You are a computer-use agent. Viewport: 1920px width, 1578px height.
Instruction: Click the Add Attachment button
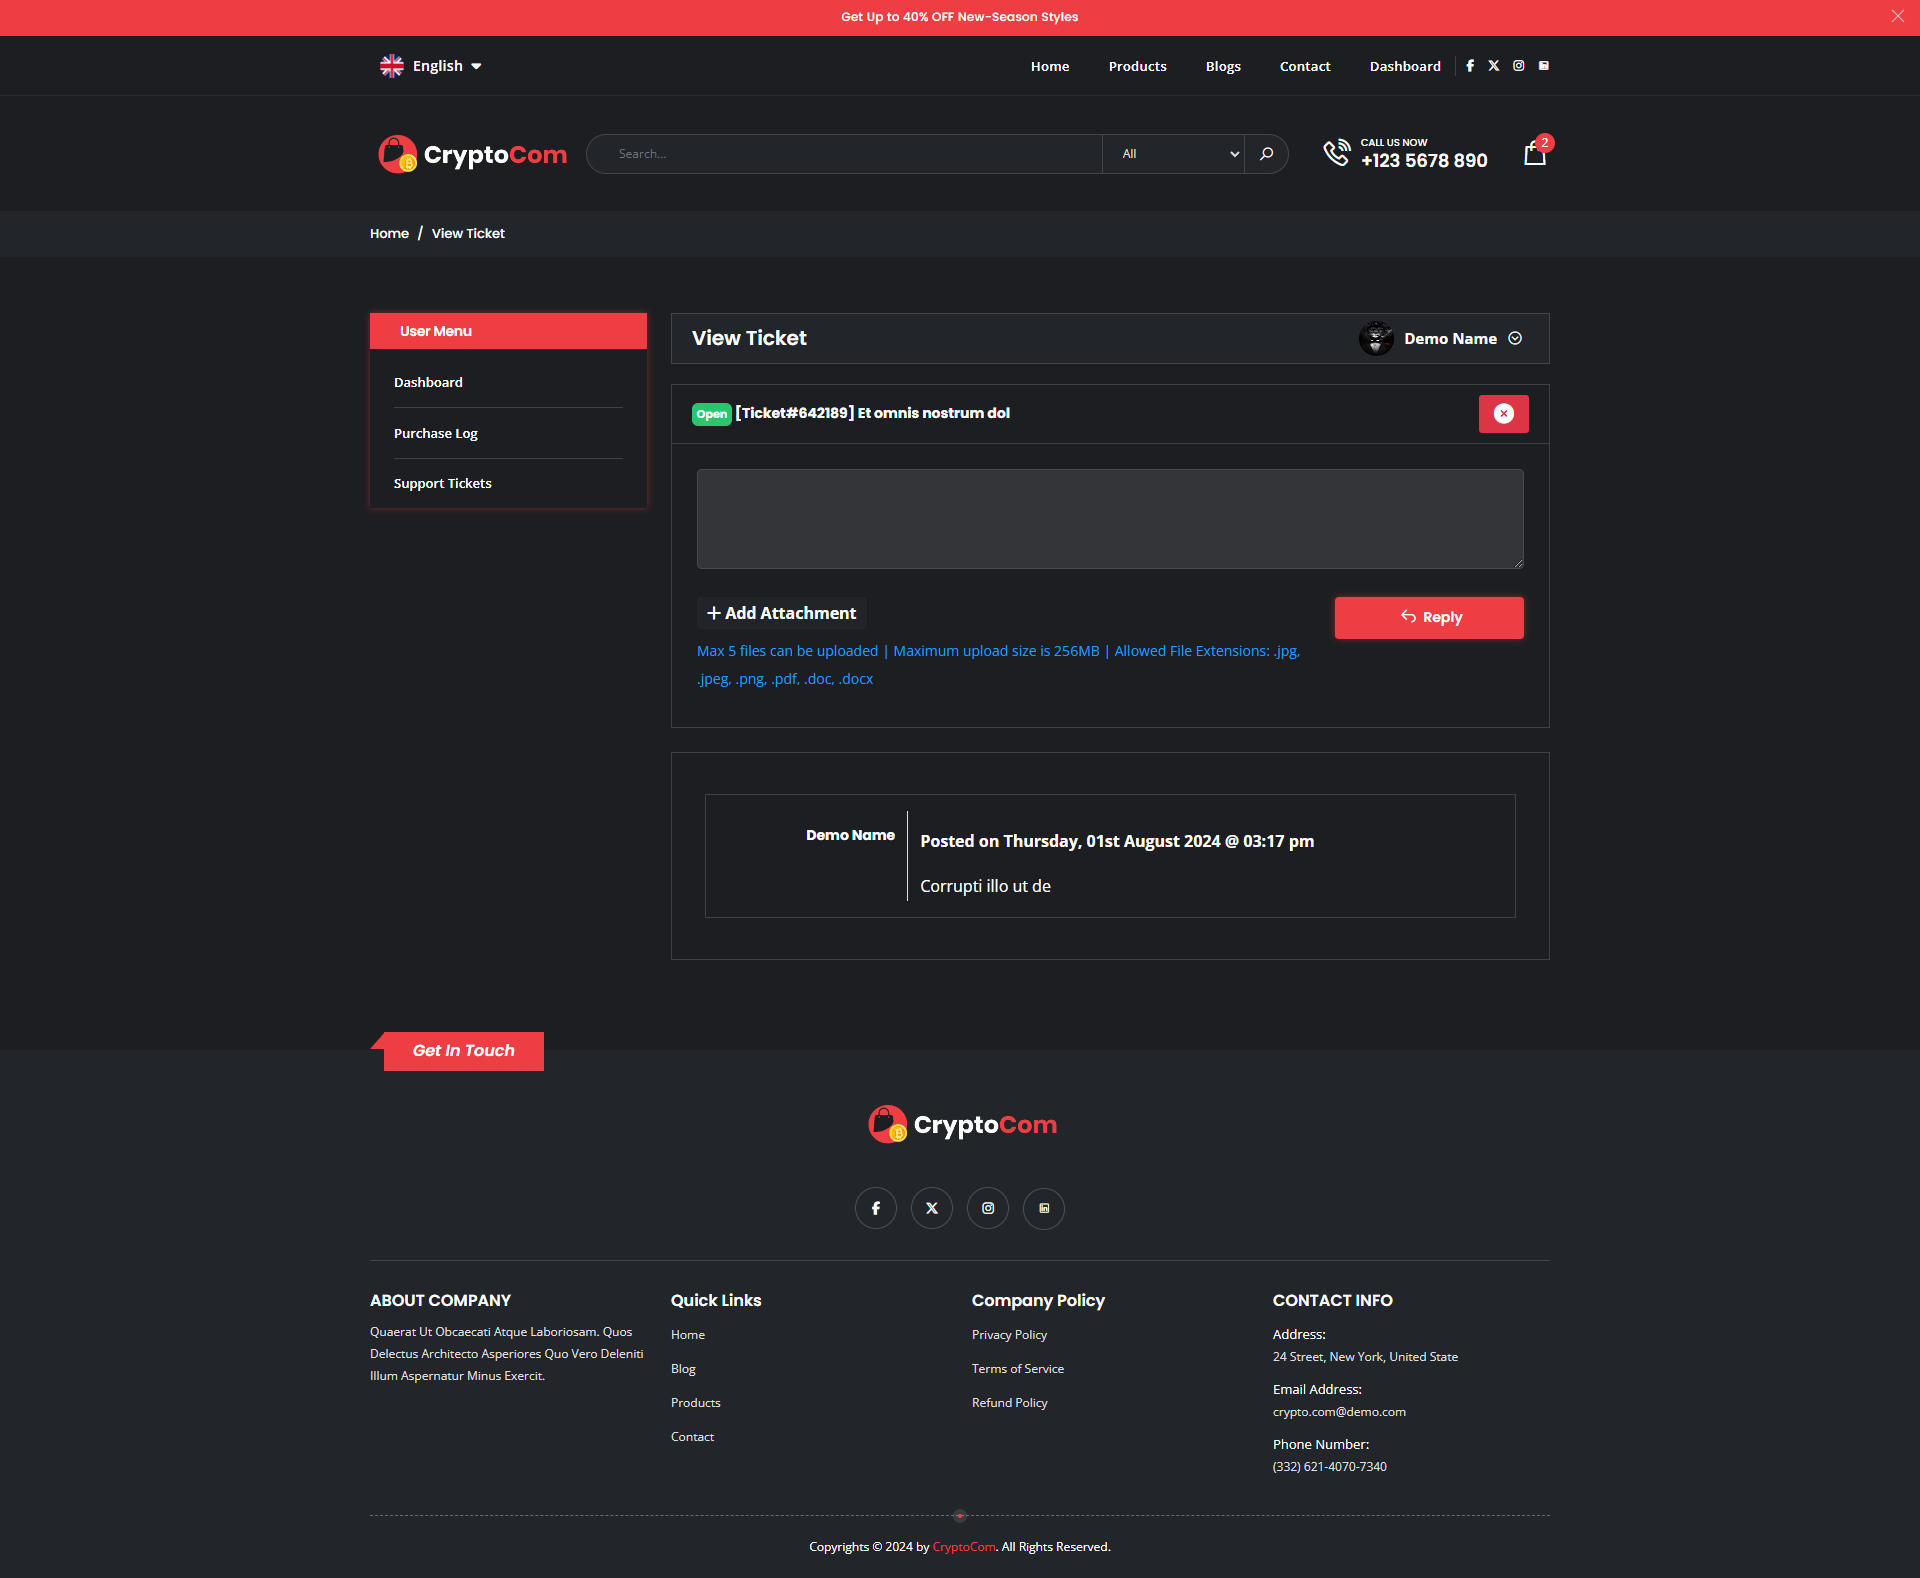click(781, 613)
